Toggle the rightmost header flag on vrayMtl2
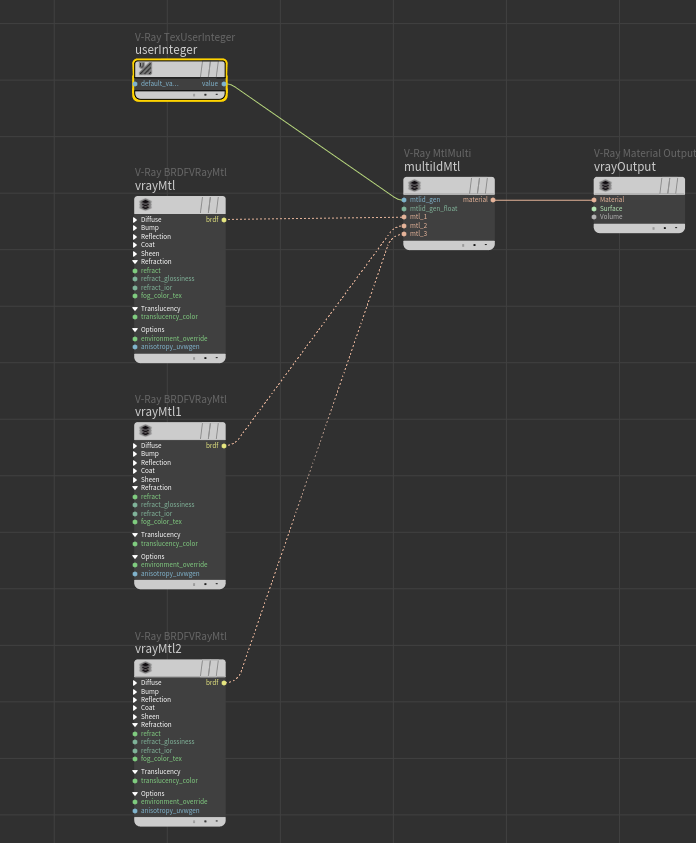The width and height of the screenshot is (696, 843). click(x=220, y=668)
